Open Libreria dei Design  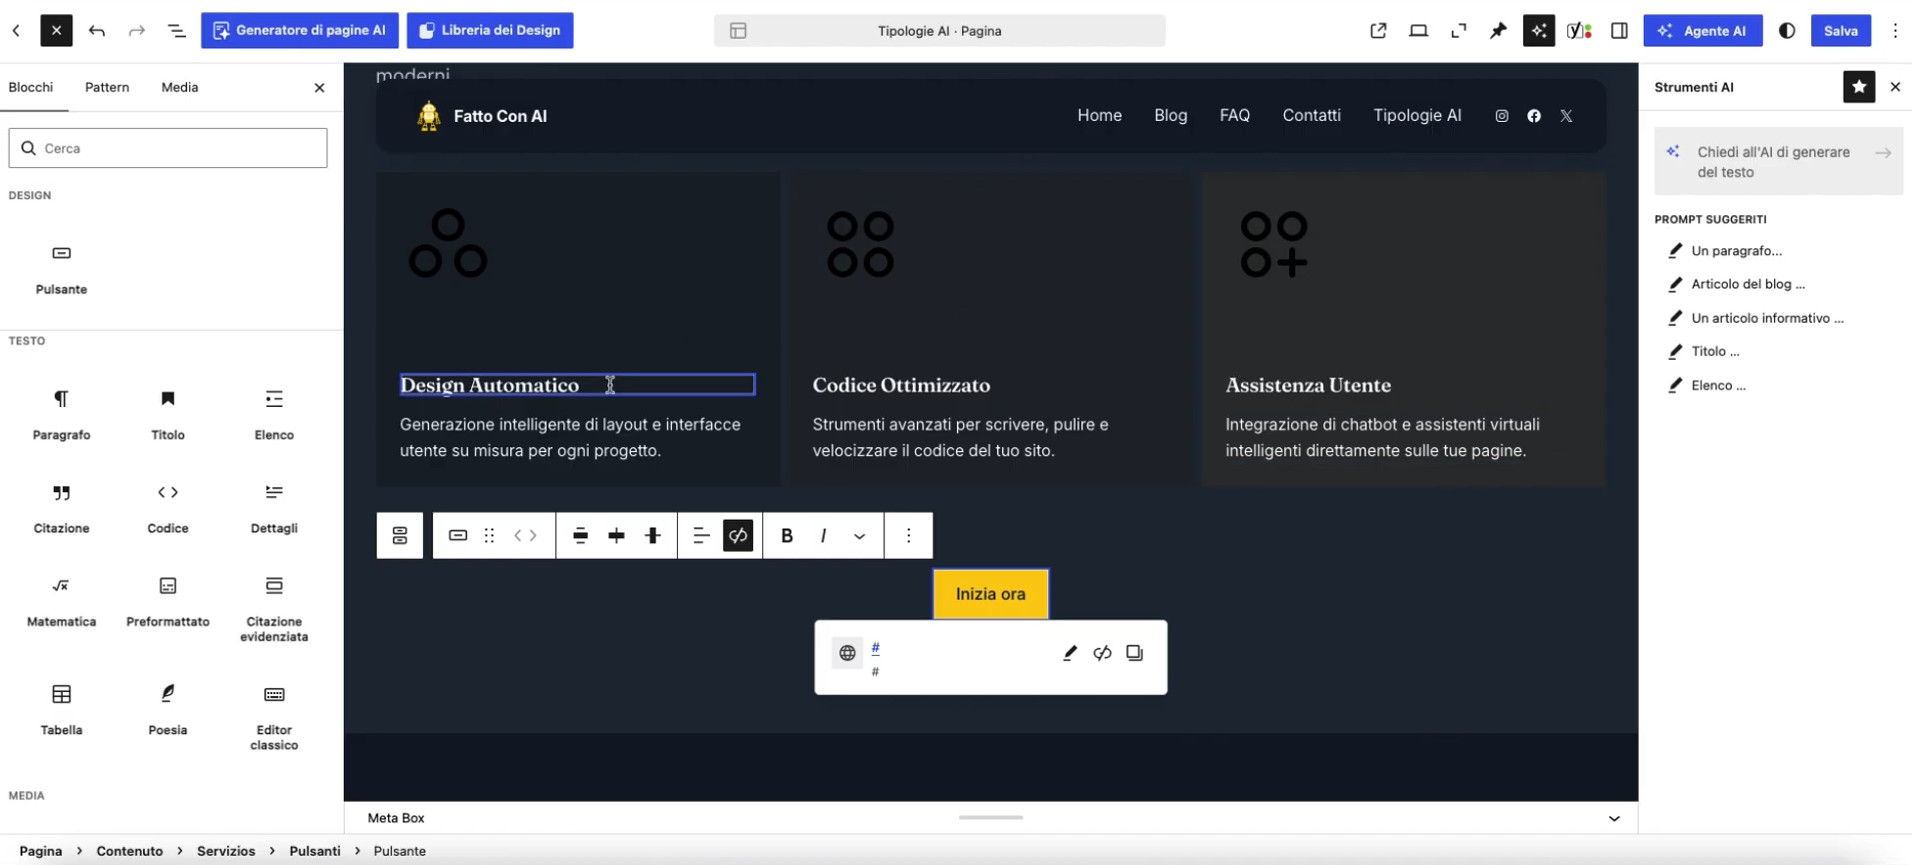[x=490, y=30]
